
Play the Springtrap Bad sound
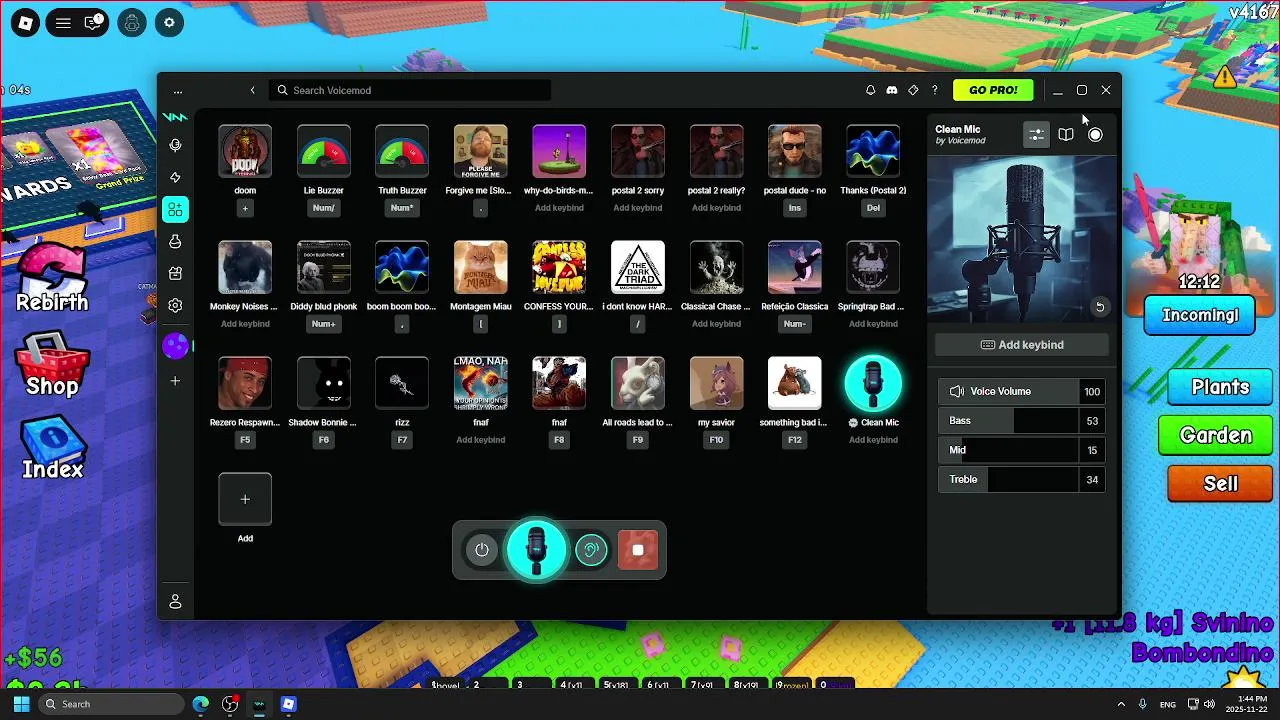(x=873, y=267)
